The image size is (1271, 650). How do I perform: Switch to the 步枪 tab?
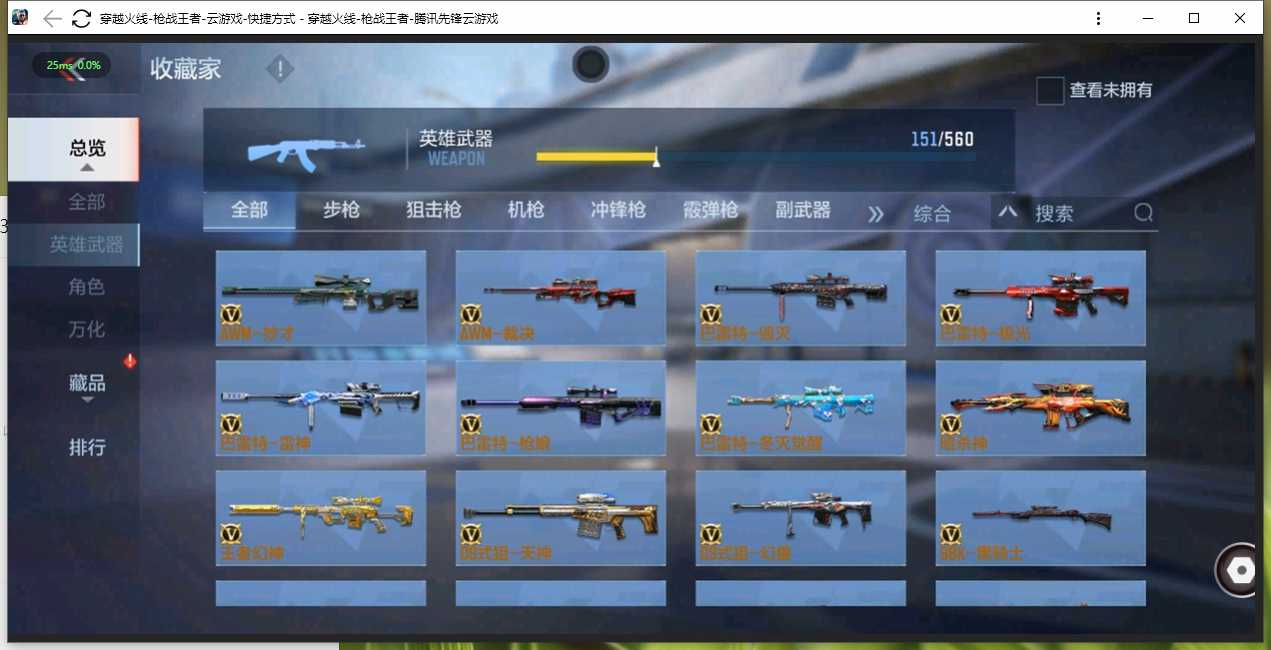point(341,210)
